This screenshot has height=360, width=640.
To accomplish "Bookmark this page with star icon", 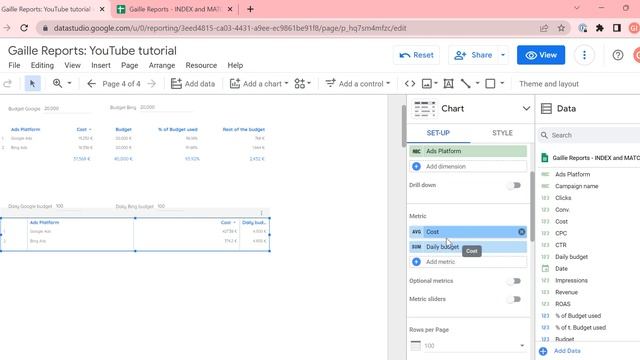I will point(561,28).
